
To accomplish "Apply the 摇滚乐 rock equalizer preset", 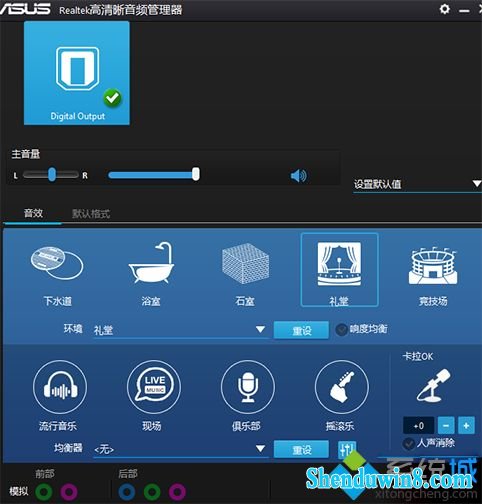I will [341, 387].
